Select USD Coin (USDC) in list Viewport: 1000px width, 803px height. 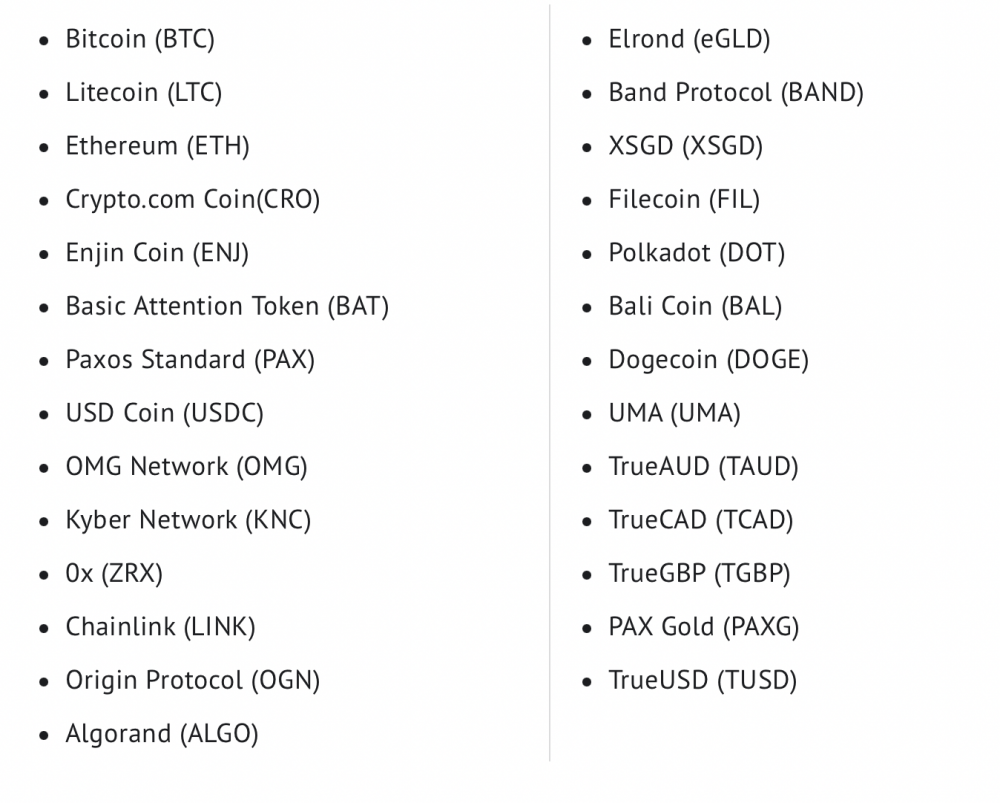165,413
